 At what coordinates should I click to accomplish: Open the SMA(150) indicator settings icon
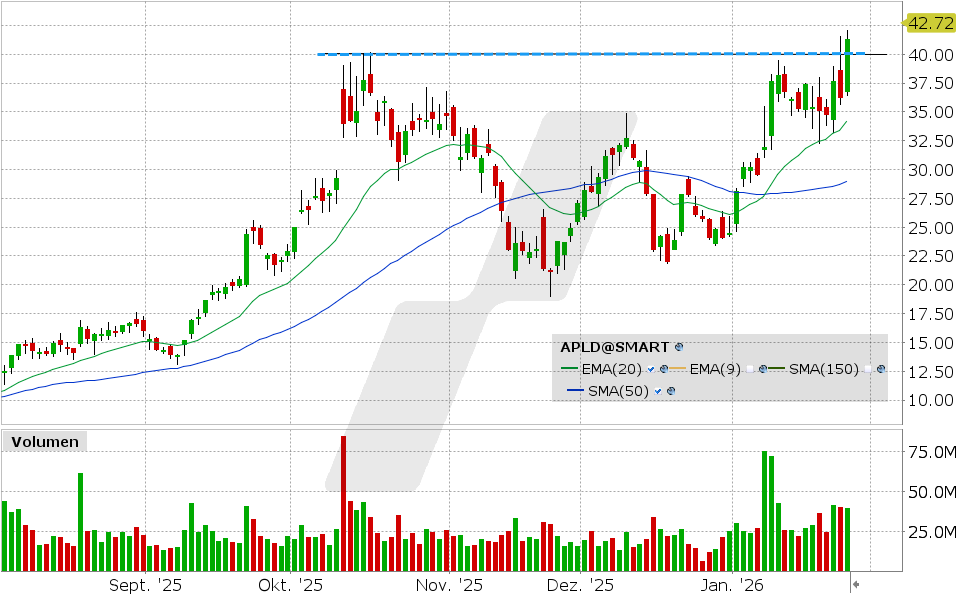point(881,369)
